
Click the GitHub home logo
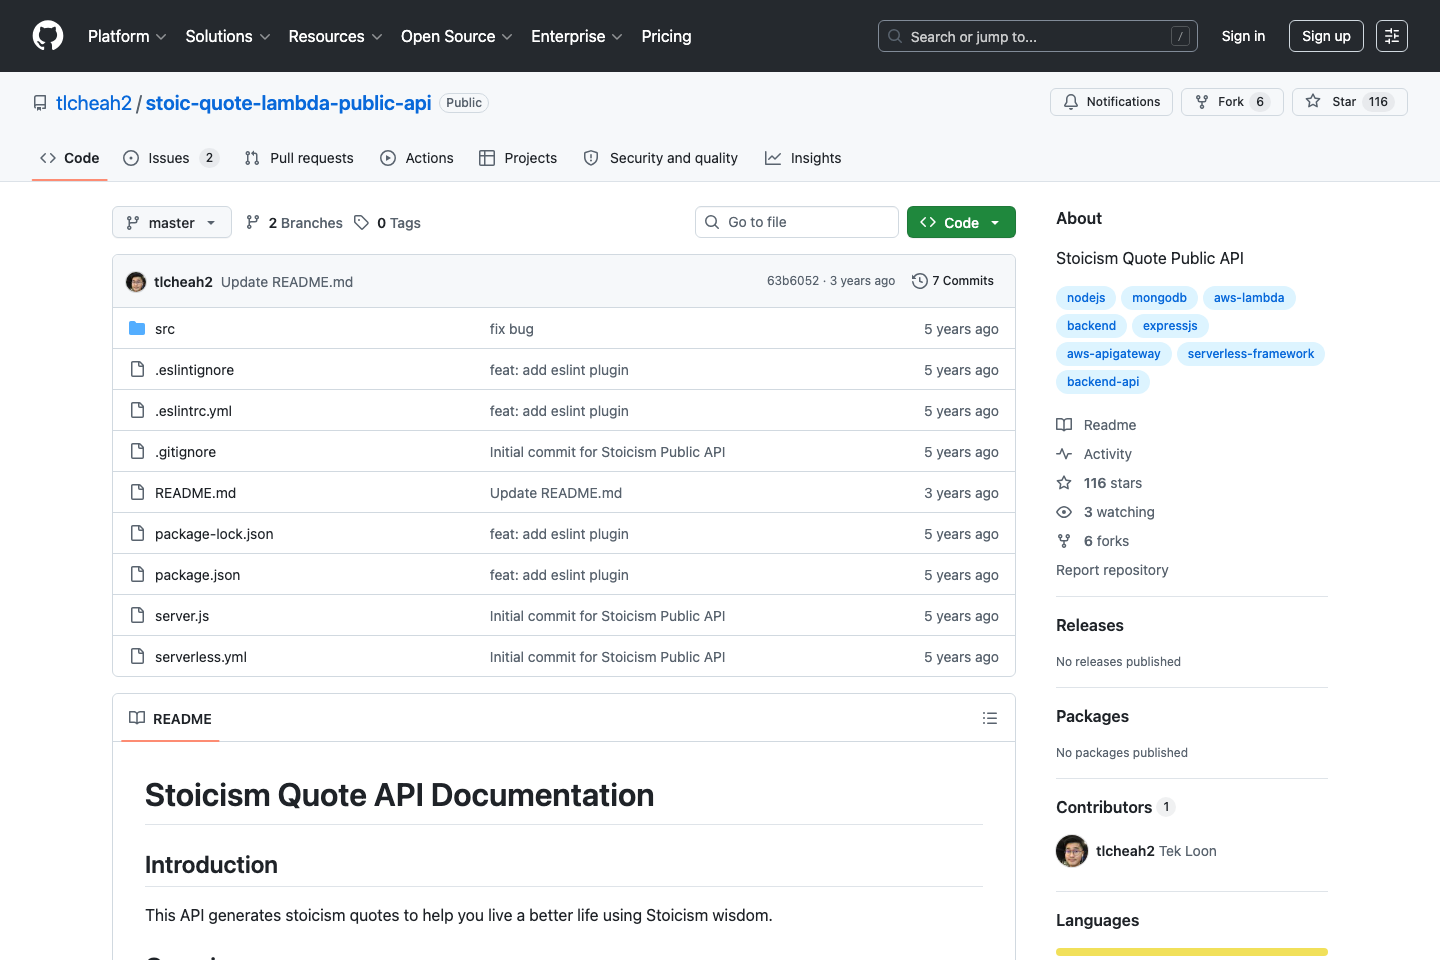click(x=47, y=36)
